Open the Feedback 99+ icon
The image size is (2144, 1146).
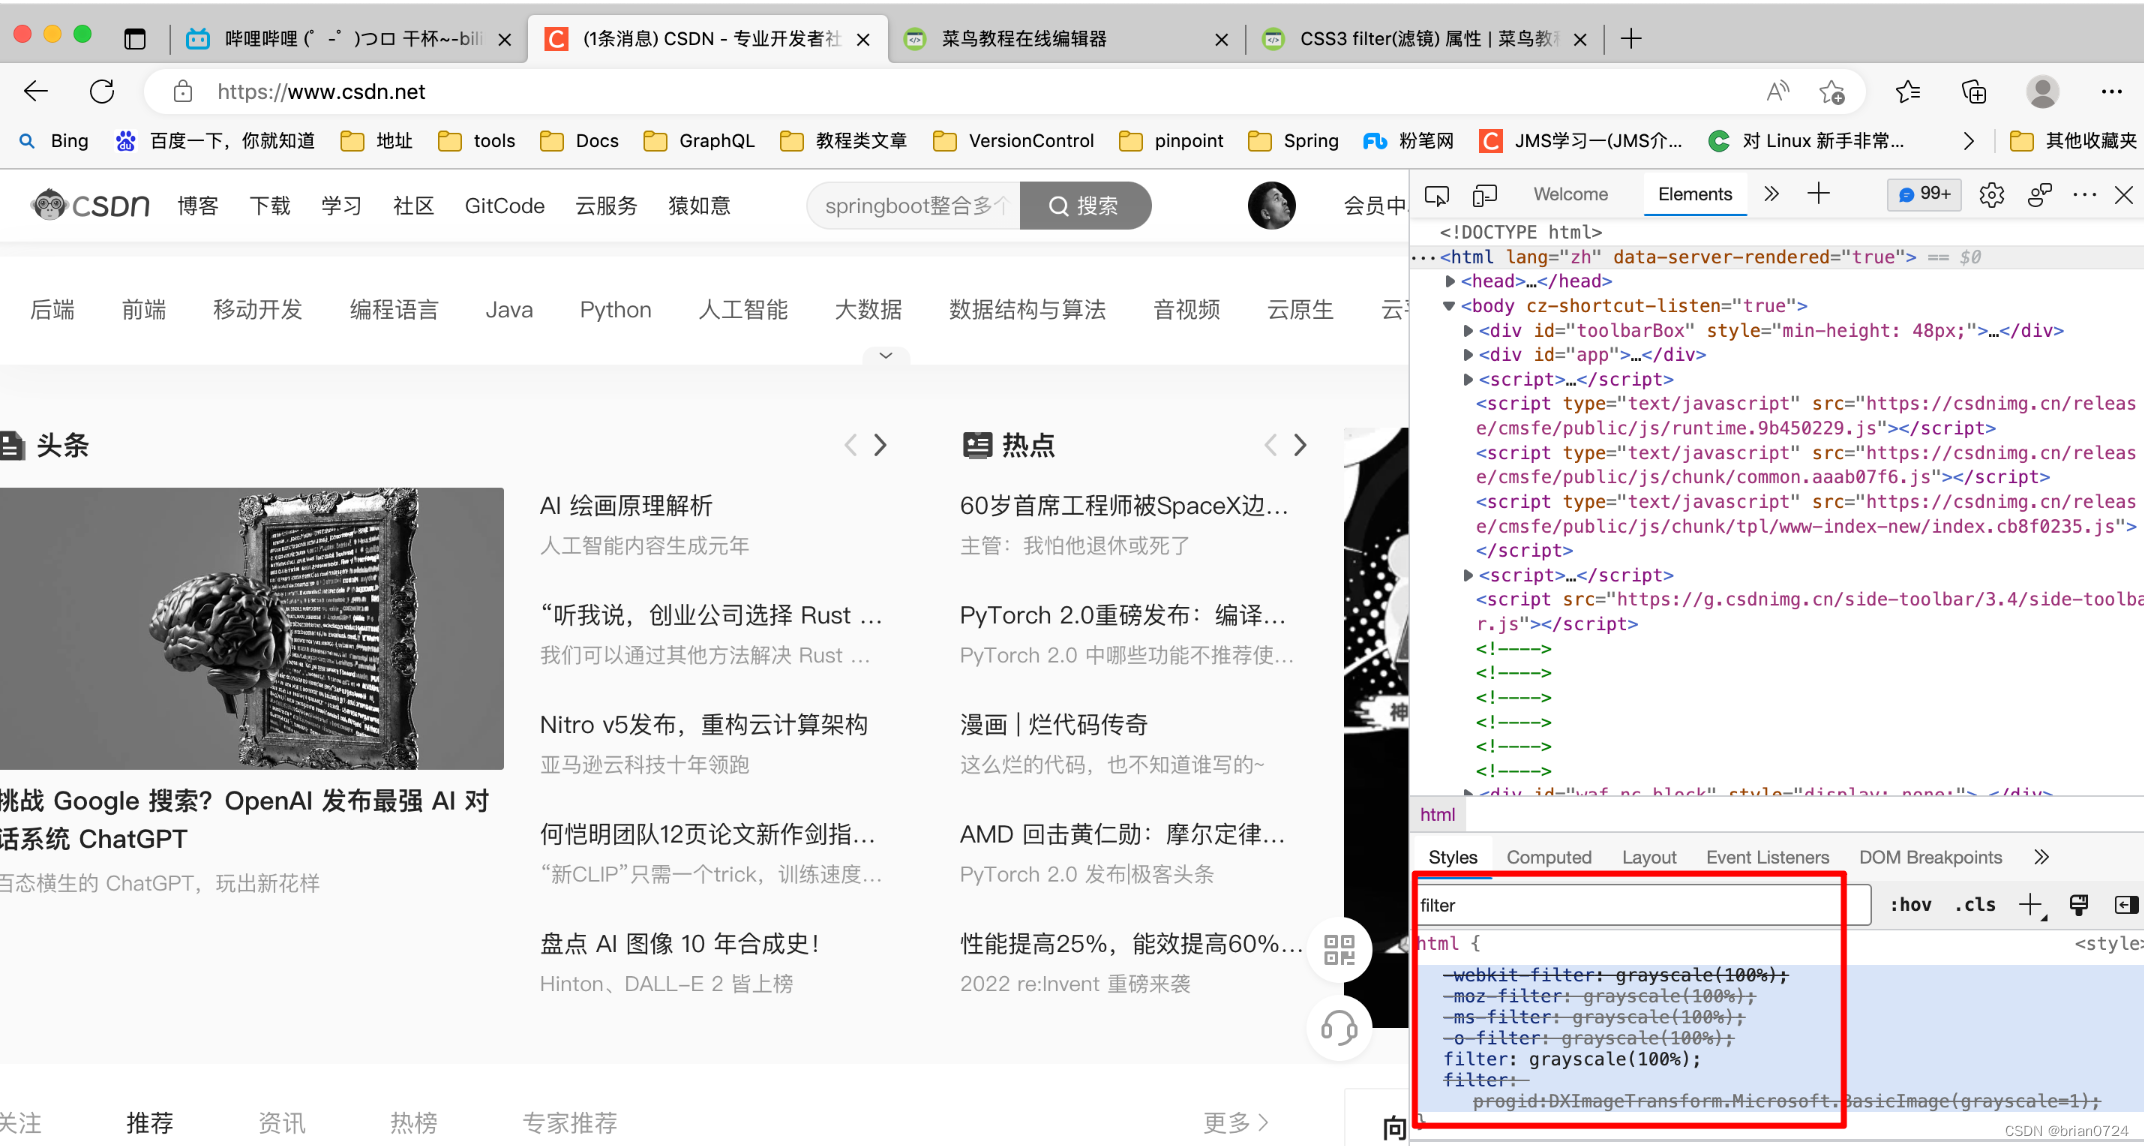(1922, 194)
